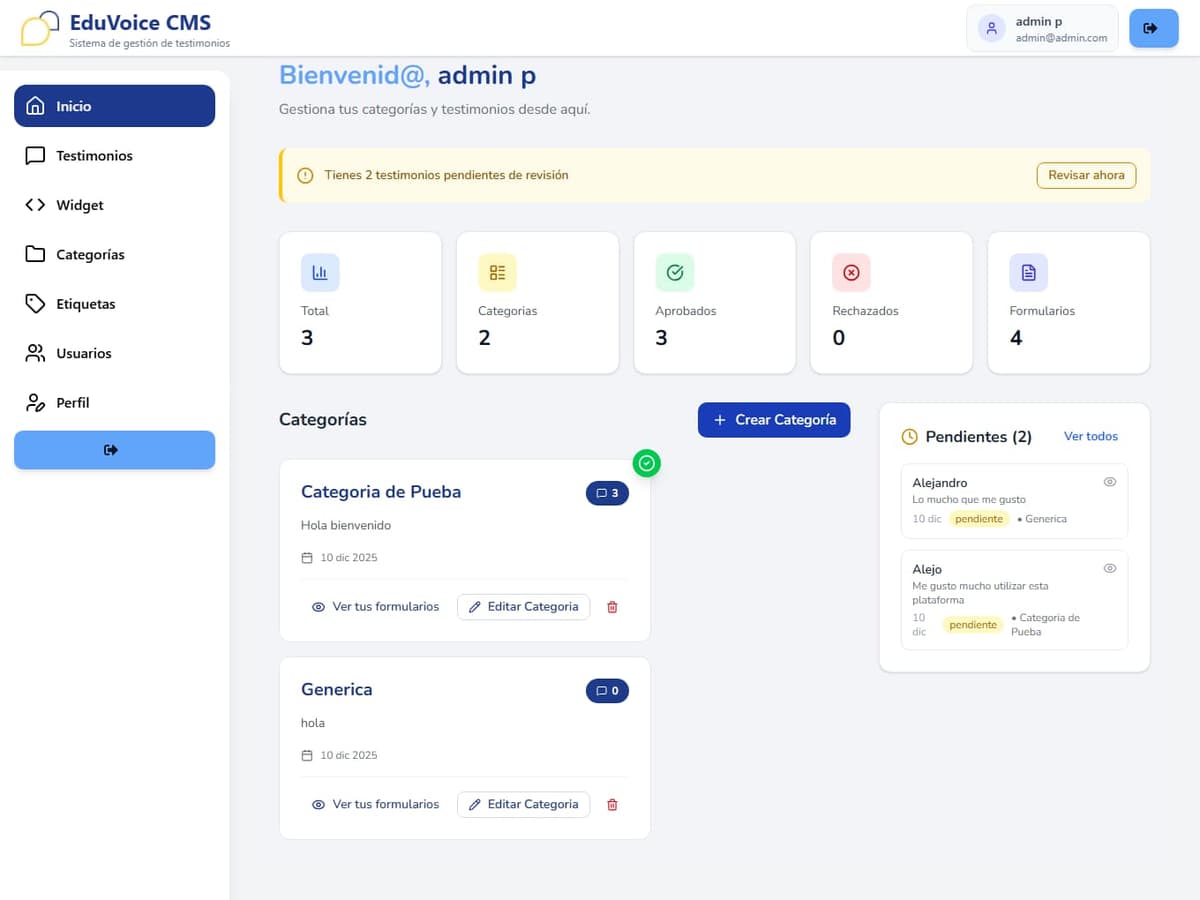Click the Formularios document icon on the stats card

tap(1027, 272)
